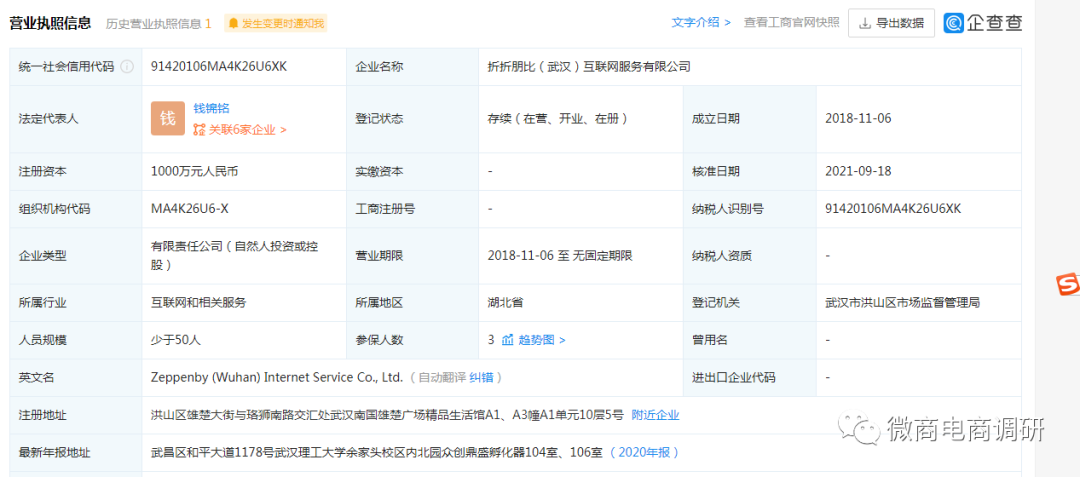Viewport: 1080px width, 477px height.
Task: Open legal representative 钱锦铭 profile link
Action: pyautogui.click(x=211, y=108)
